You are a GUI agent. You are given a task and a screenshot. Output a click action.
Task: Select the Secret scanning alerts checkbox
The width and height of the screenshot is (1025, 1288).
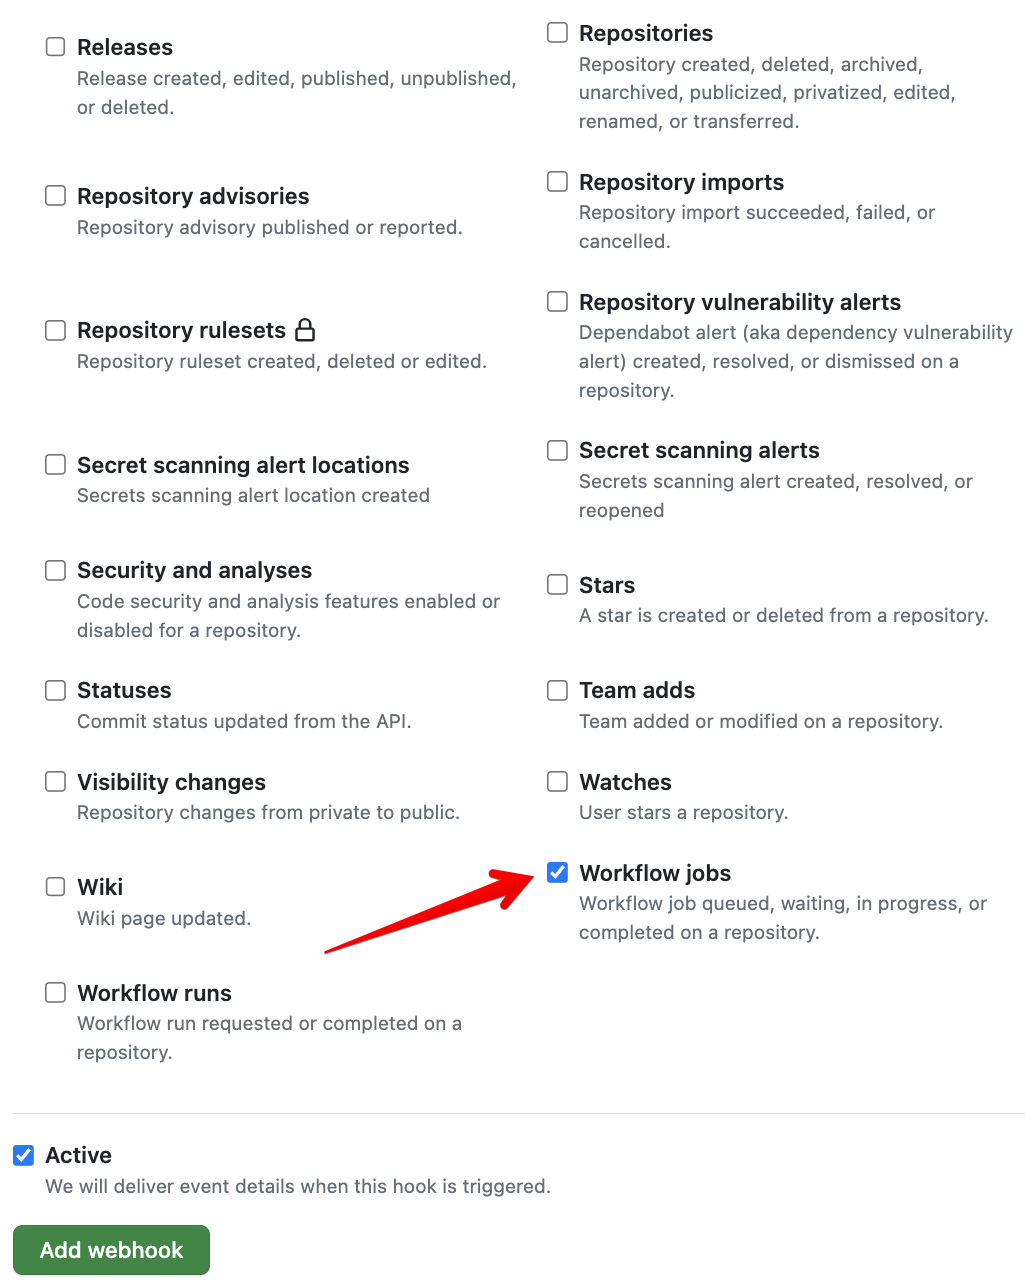(x=558, y=450)
